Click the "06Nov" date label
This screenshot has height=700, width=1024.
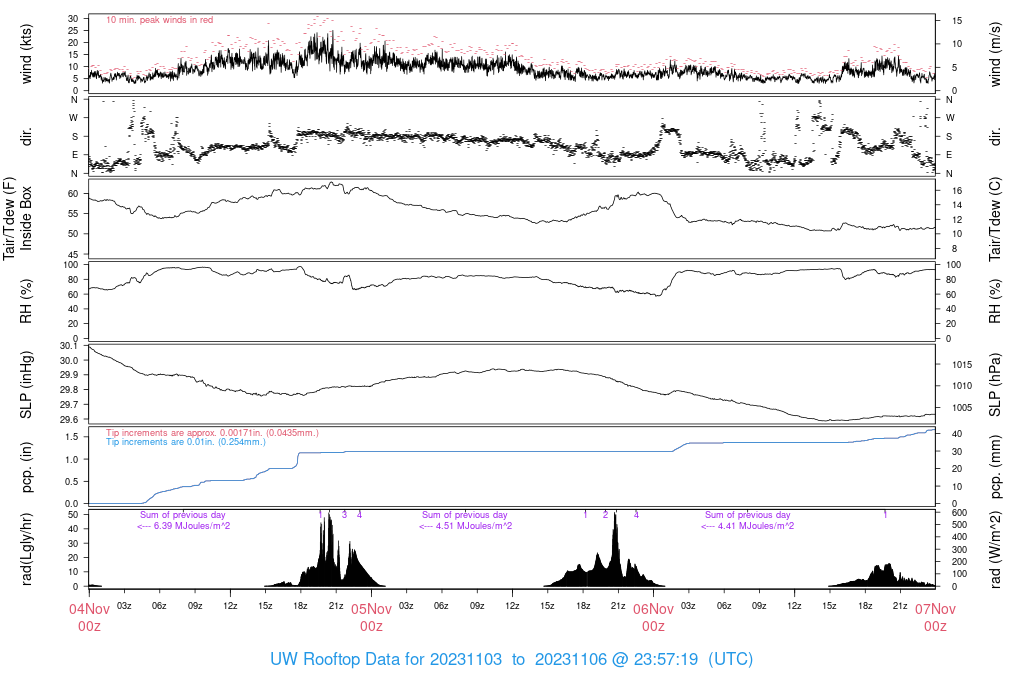[x=654, y=609]
